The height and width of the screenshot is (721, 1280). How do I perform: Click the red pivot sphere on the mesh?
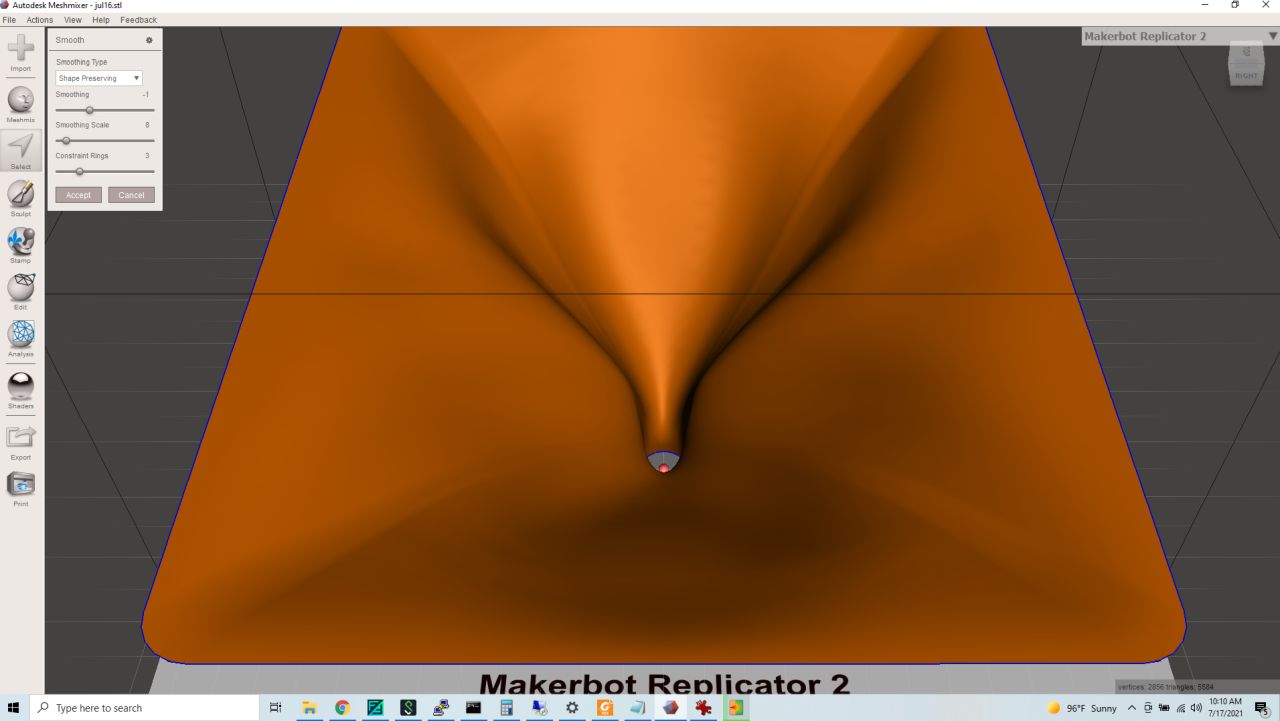[x=664, y=468]
